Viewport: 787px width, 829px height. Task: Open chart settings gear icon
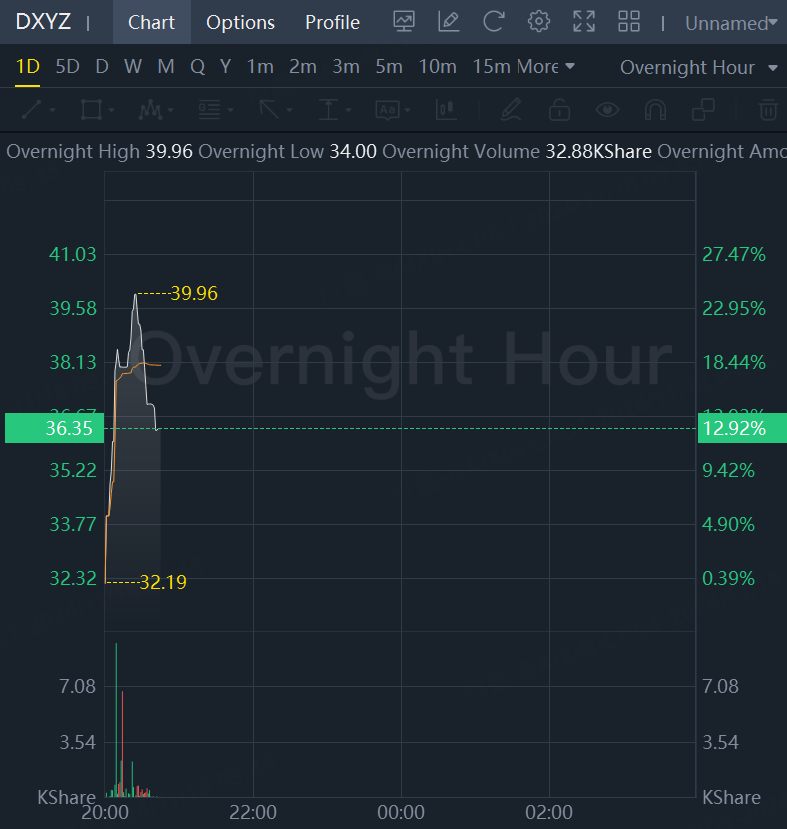pos(539,22)
